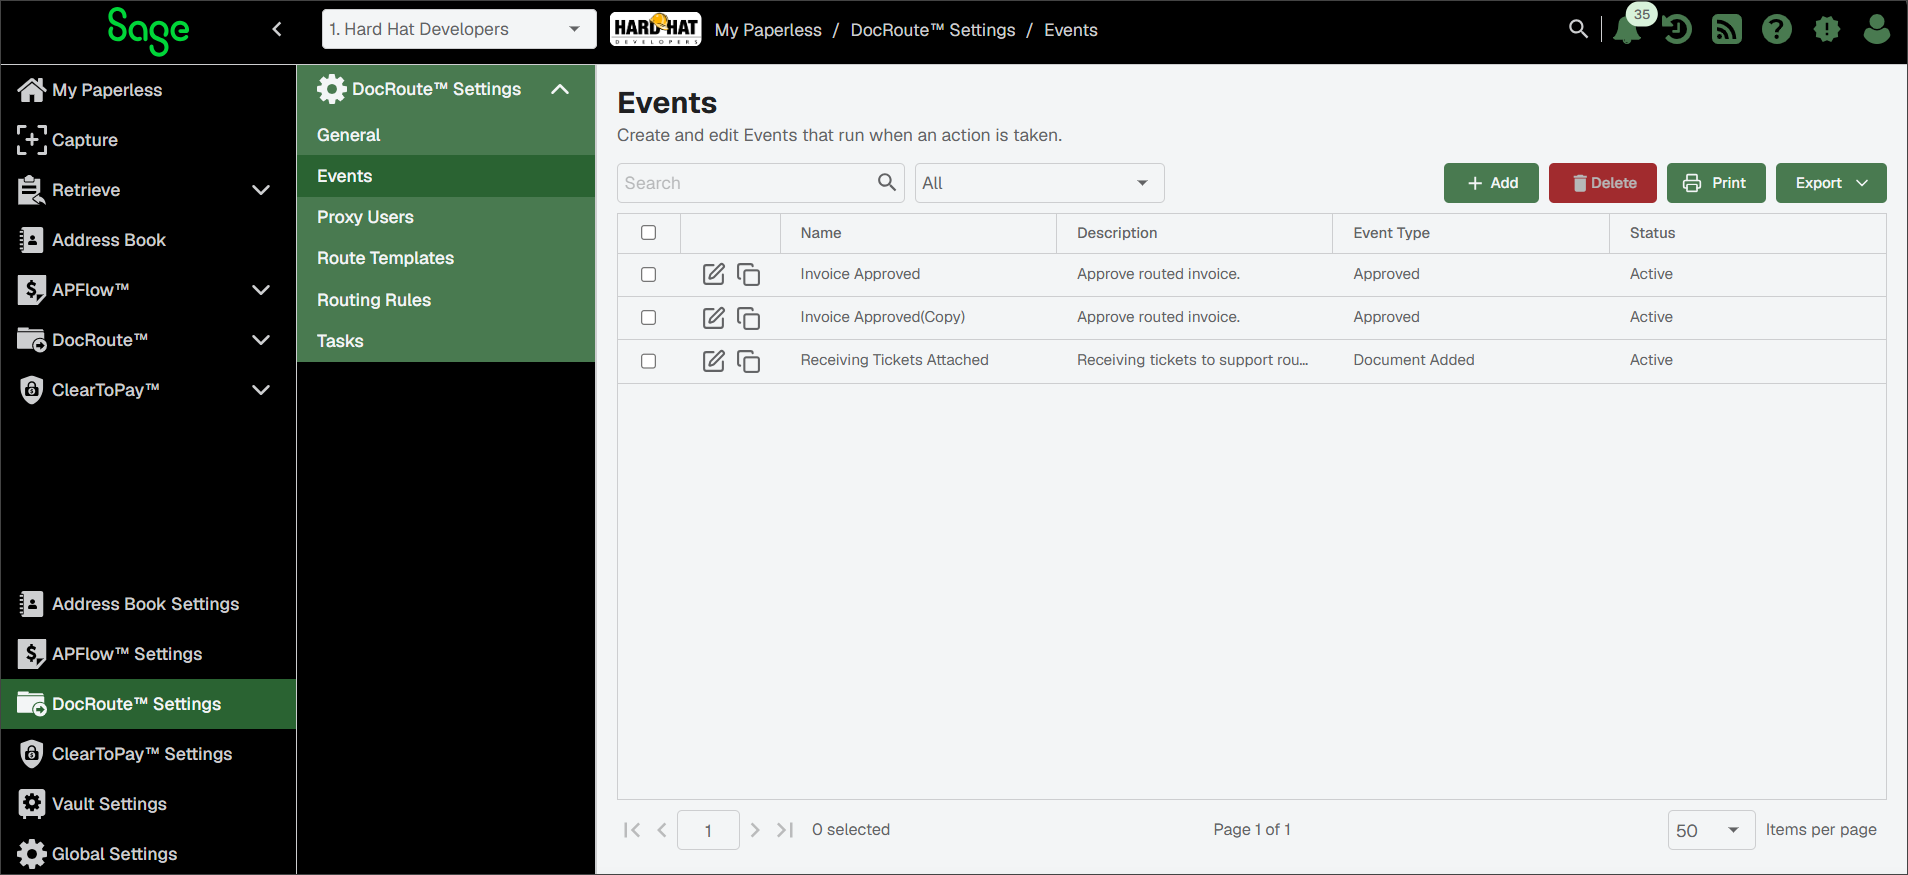This screenshot has height=875, width=1908.
Task: Copy the Receiving Tickets Attached event
Action: 749,360
